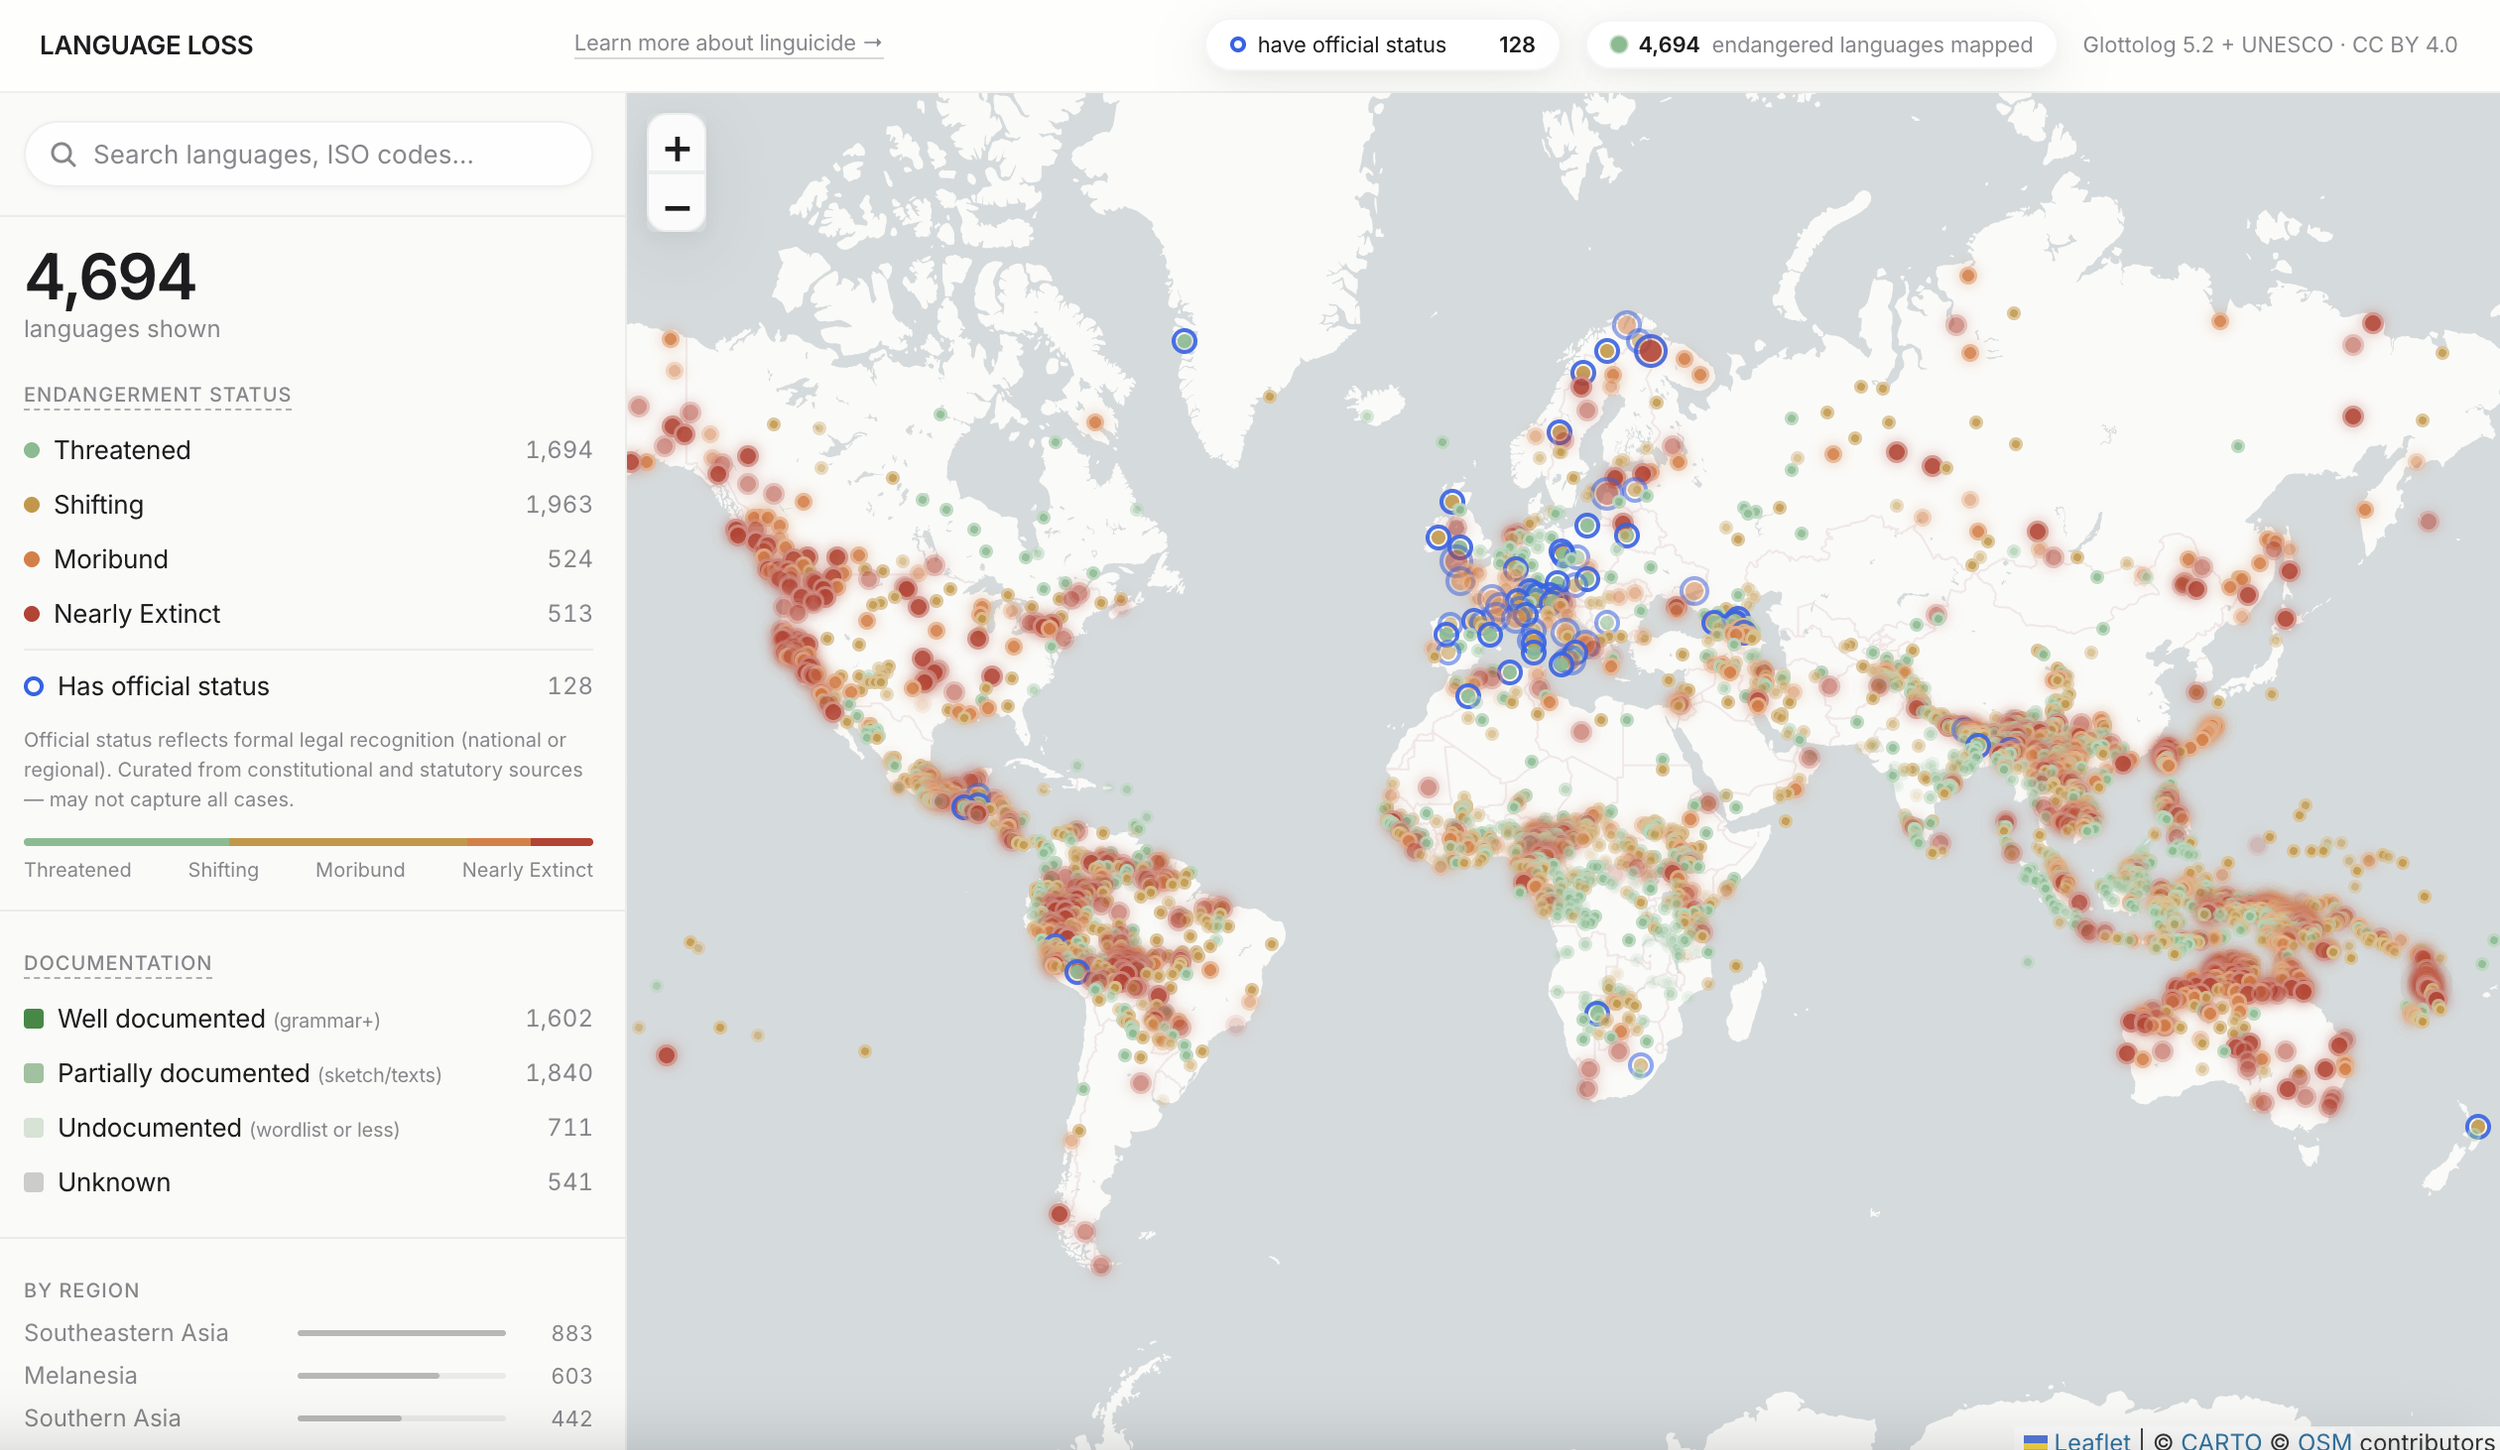The height and width of the screenshot is (1450, 2500).
Task: Toggle Has official status filter
Action: (162, 686)
